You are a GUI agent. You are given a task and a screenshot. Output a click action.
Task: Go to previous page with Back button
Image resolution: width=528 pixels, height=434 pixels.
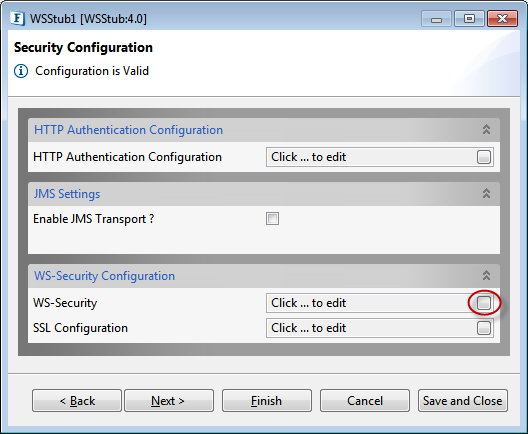point(77,401)
